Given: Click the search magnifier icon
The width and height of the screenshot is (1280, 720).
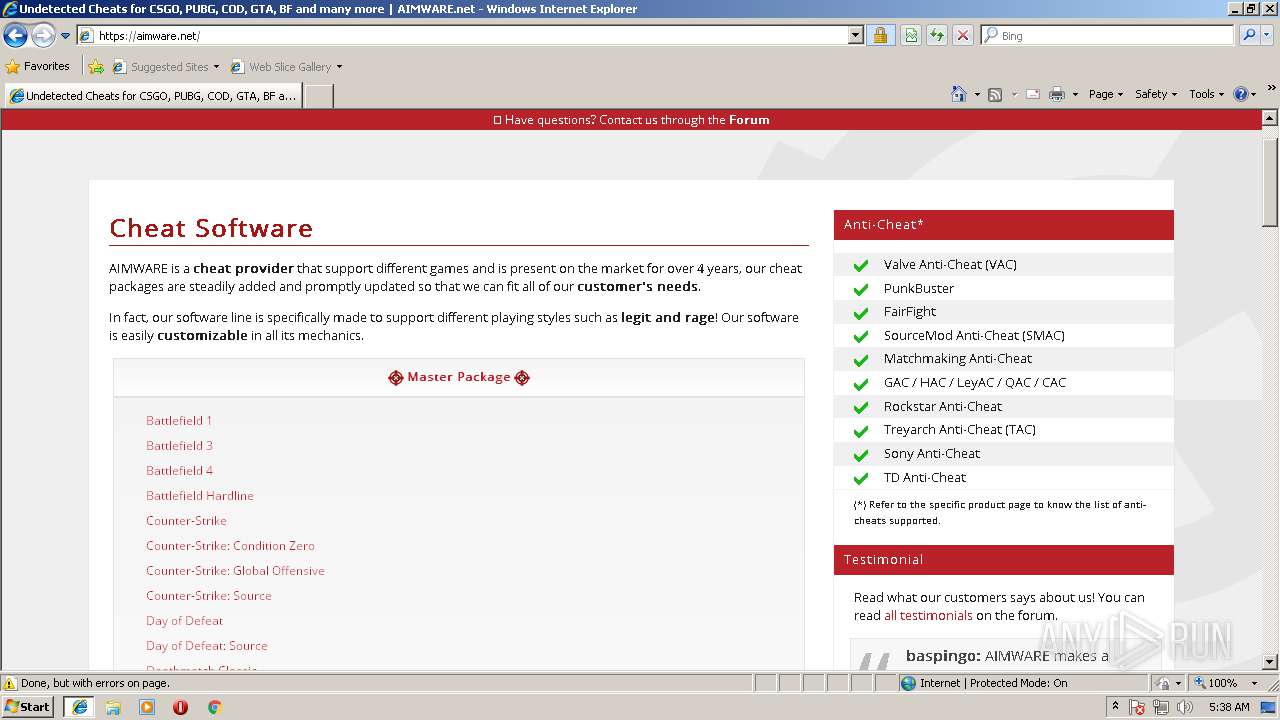Looking at the screenshot, I should (1248, 36).
